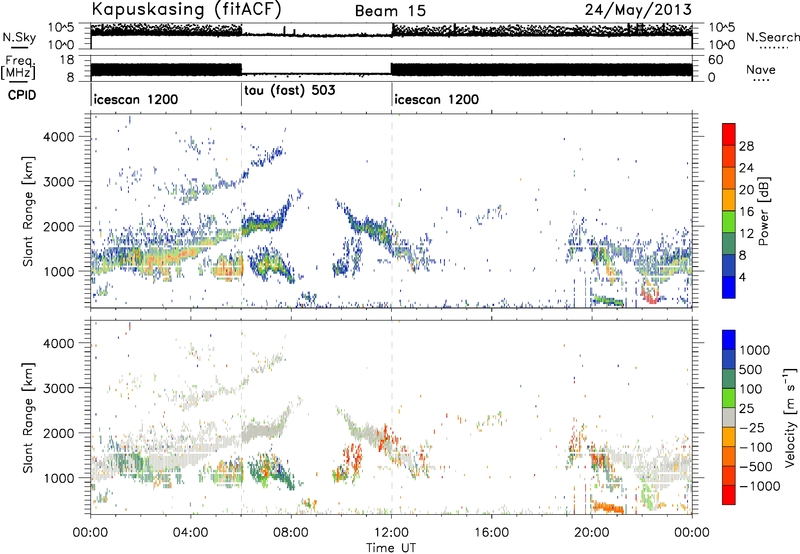The width and height of the screenshot is (800, 554).
Task: Select the "Beam 15" heading text
Action: tap(390, 11)
